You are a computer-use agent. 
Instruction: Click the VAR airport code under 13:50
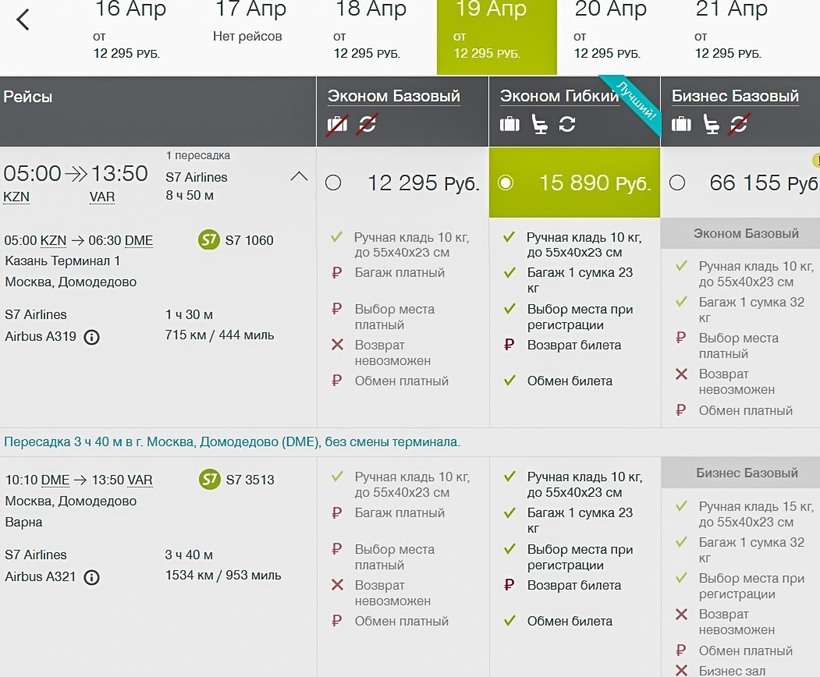[x=102, y=197]
